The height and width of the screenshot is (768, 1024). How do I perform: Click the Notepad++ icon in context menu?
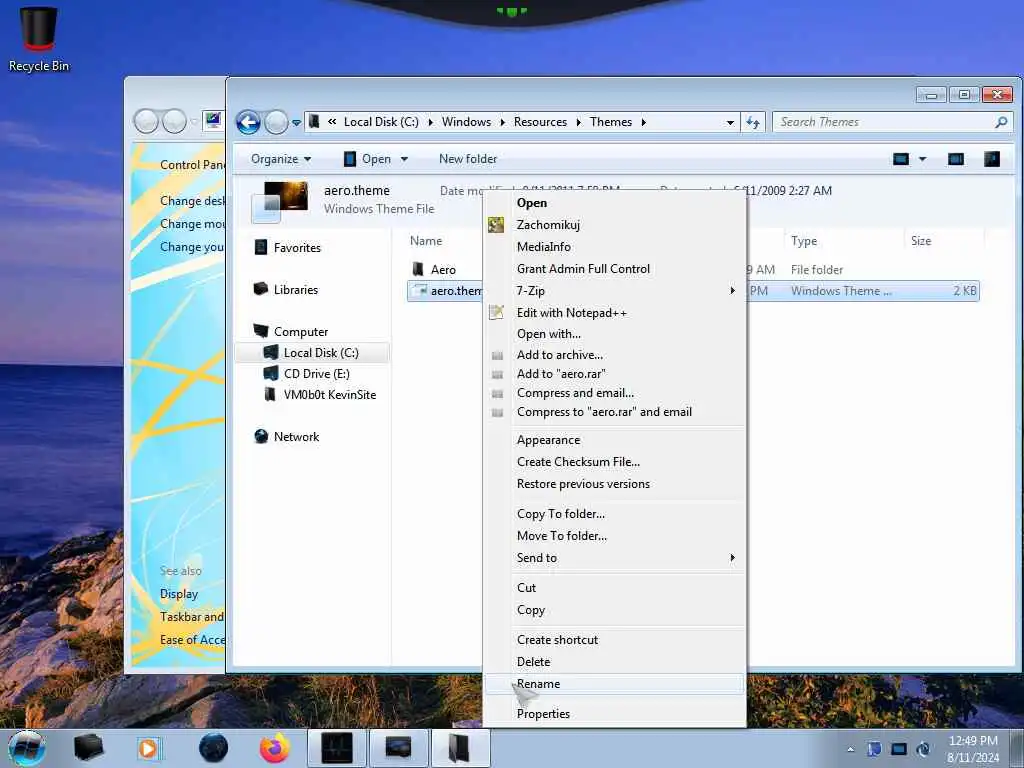click(x=496, y=312)
